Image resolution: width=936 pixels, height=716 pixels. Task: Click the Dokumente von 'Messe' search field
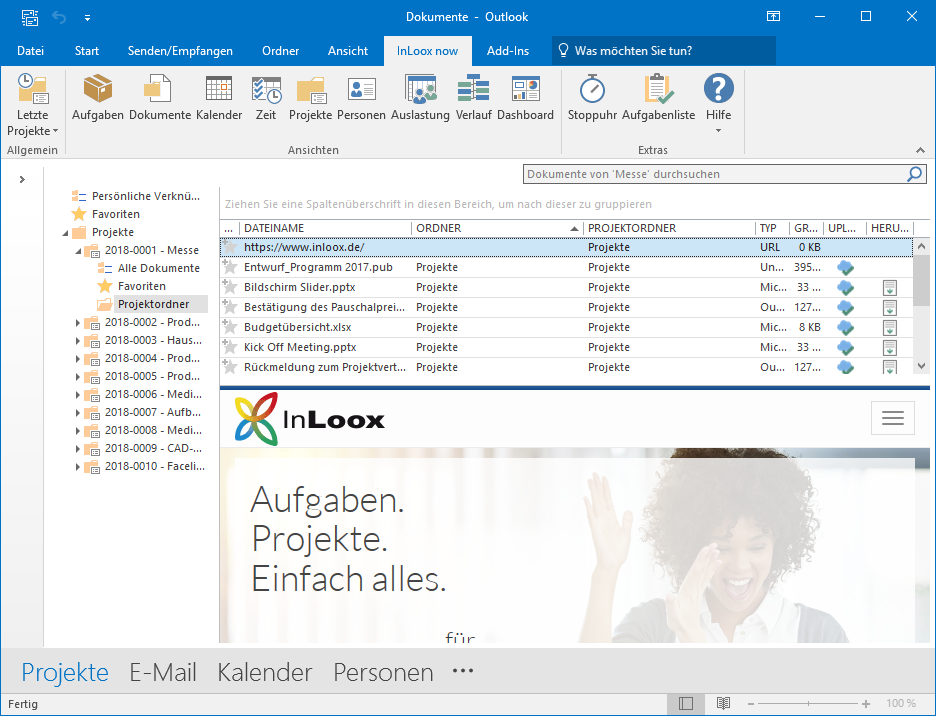click(715, 174)
